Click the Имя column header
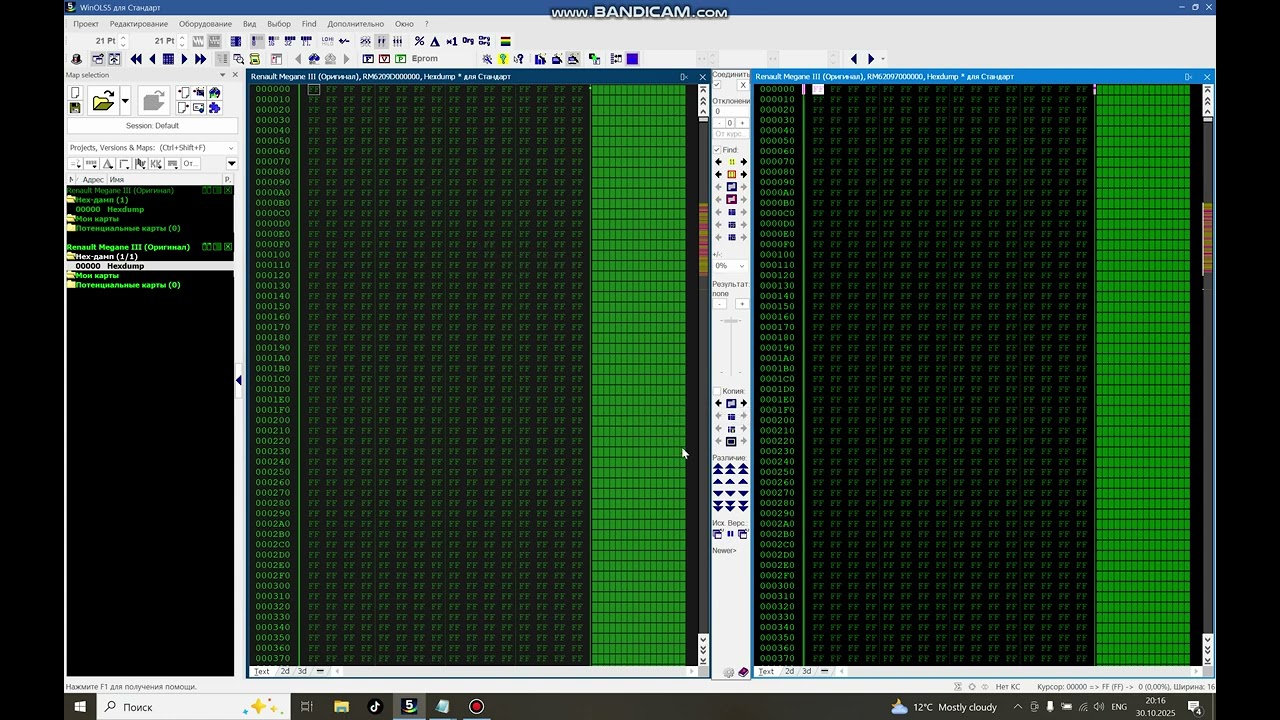 coord(116,180)
